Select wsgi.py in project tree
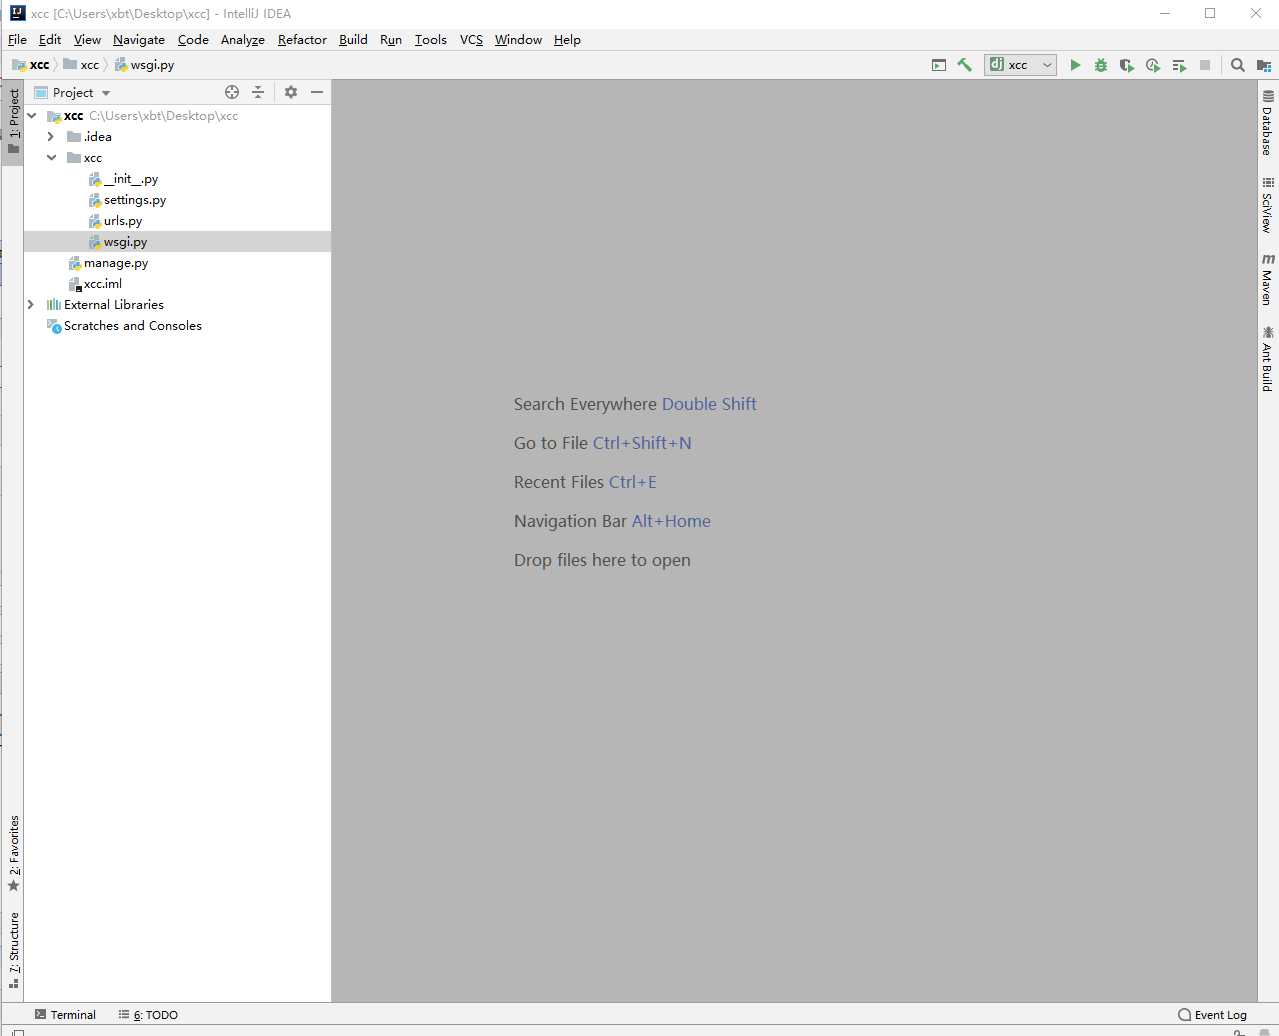Viewport: 1279px width, 1036px height. coord(118,242)
